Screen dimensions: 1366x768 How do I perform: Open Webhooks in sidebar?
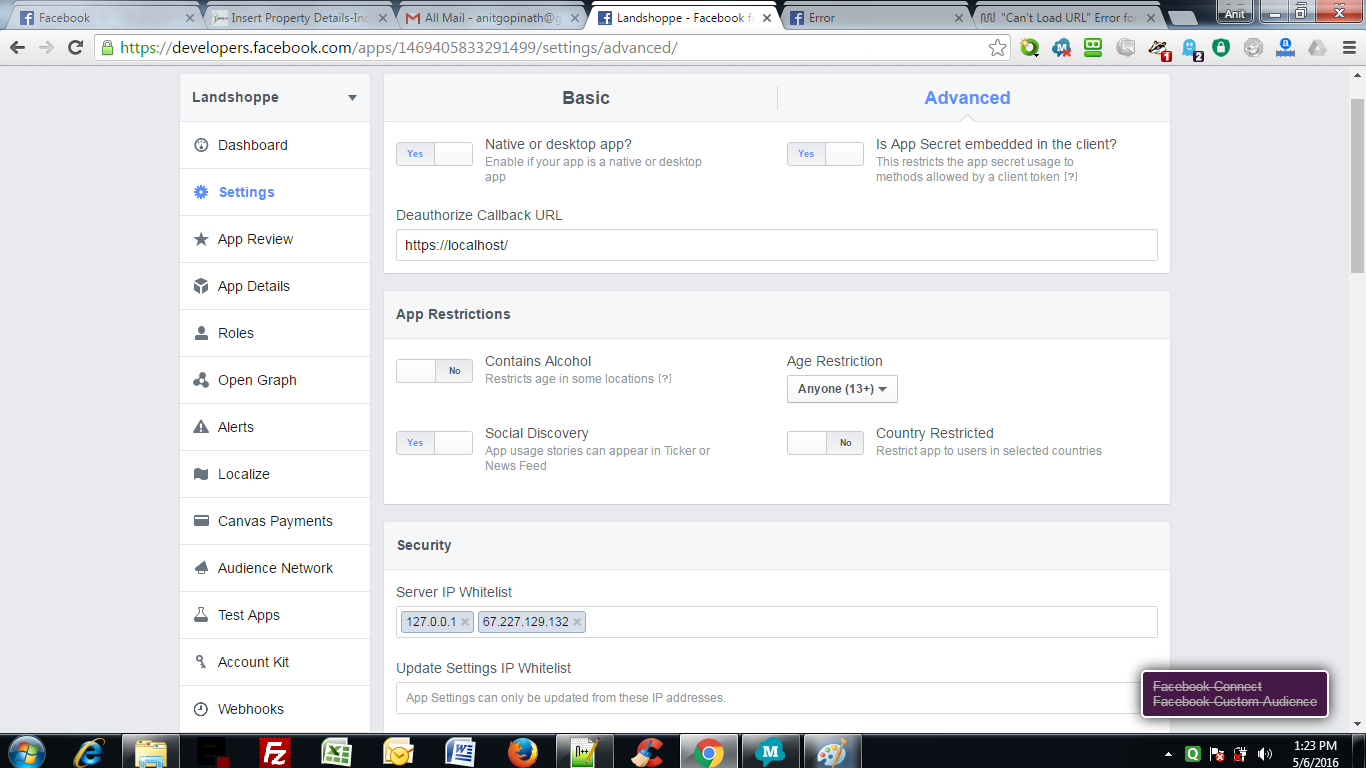coord(275,709)
